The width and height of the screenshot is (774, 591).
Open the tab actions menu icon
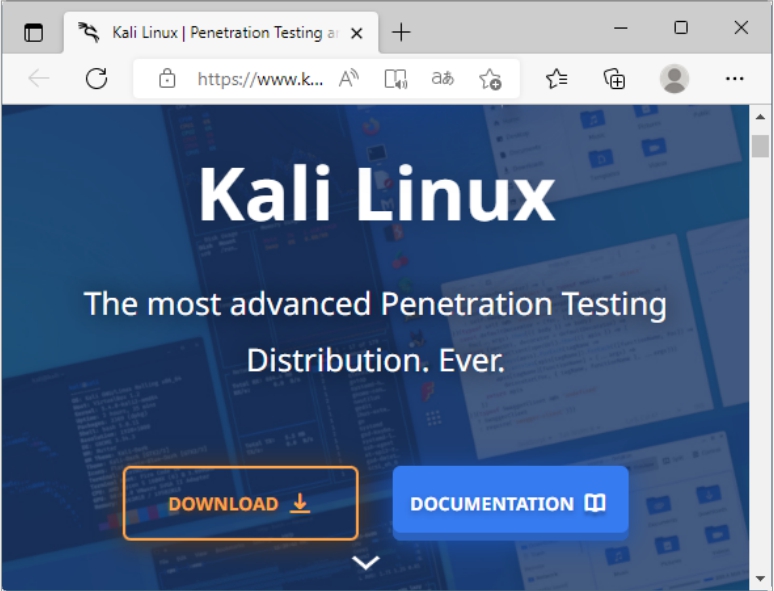coord(34,33)
